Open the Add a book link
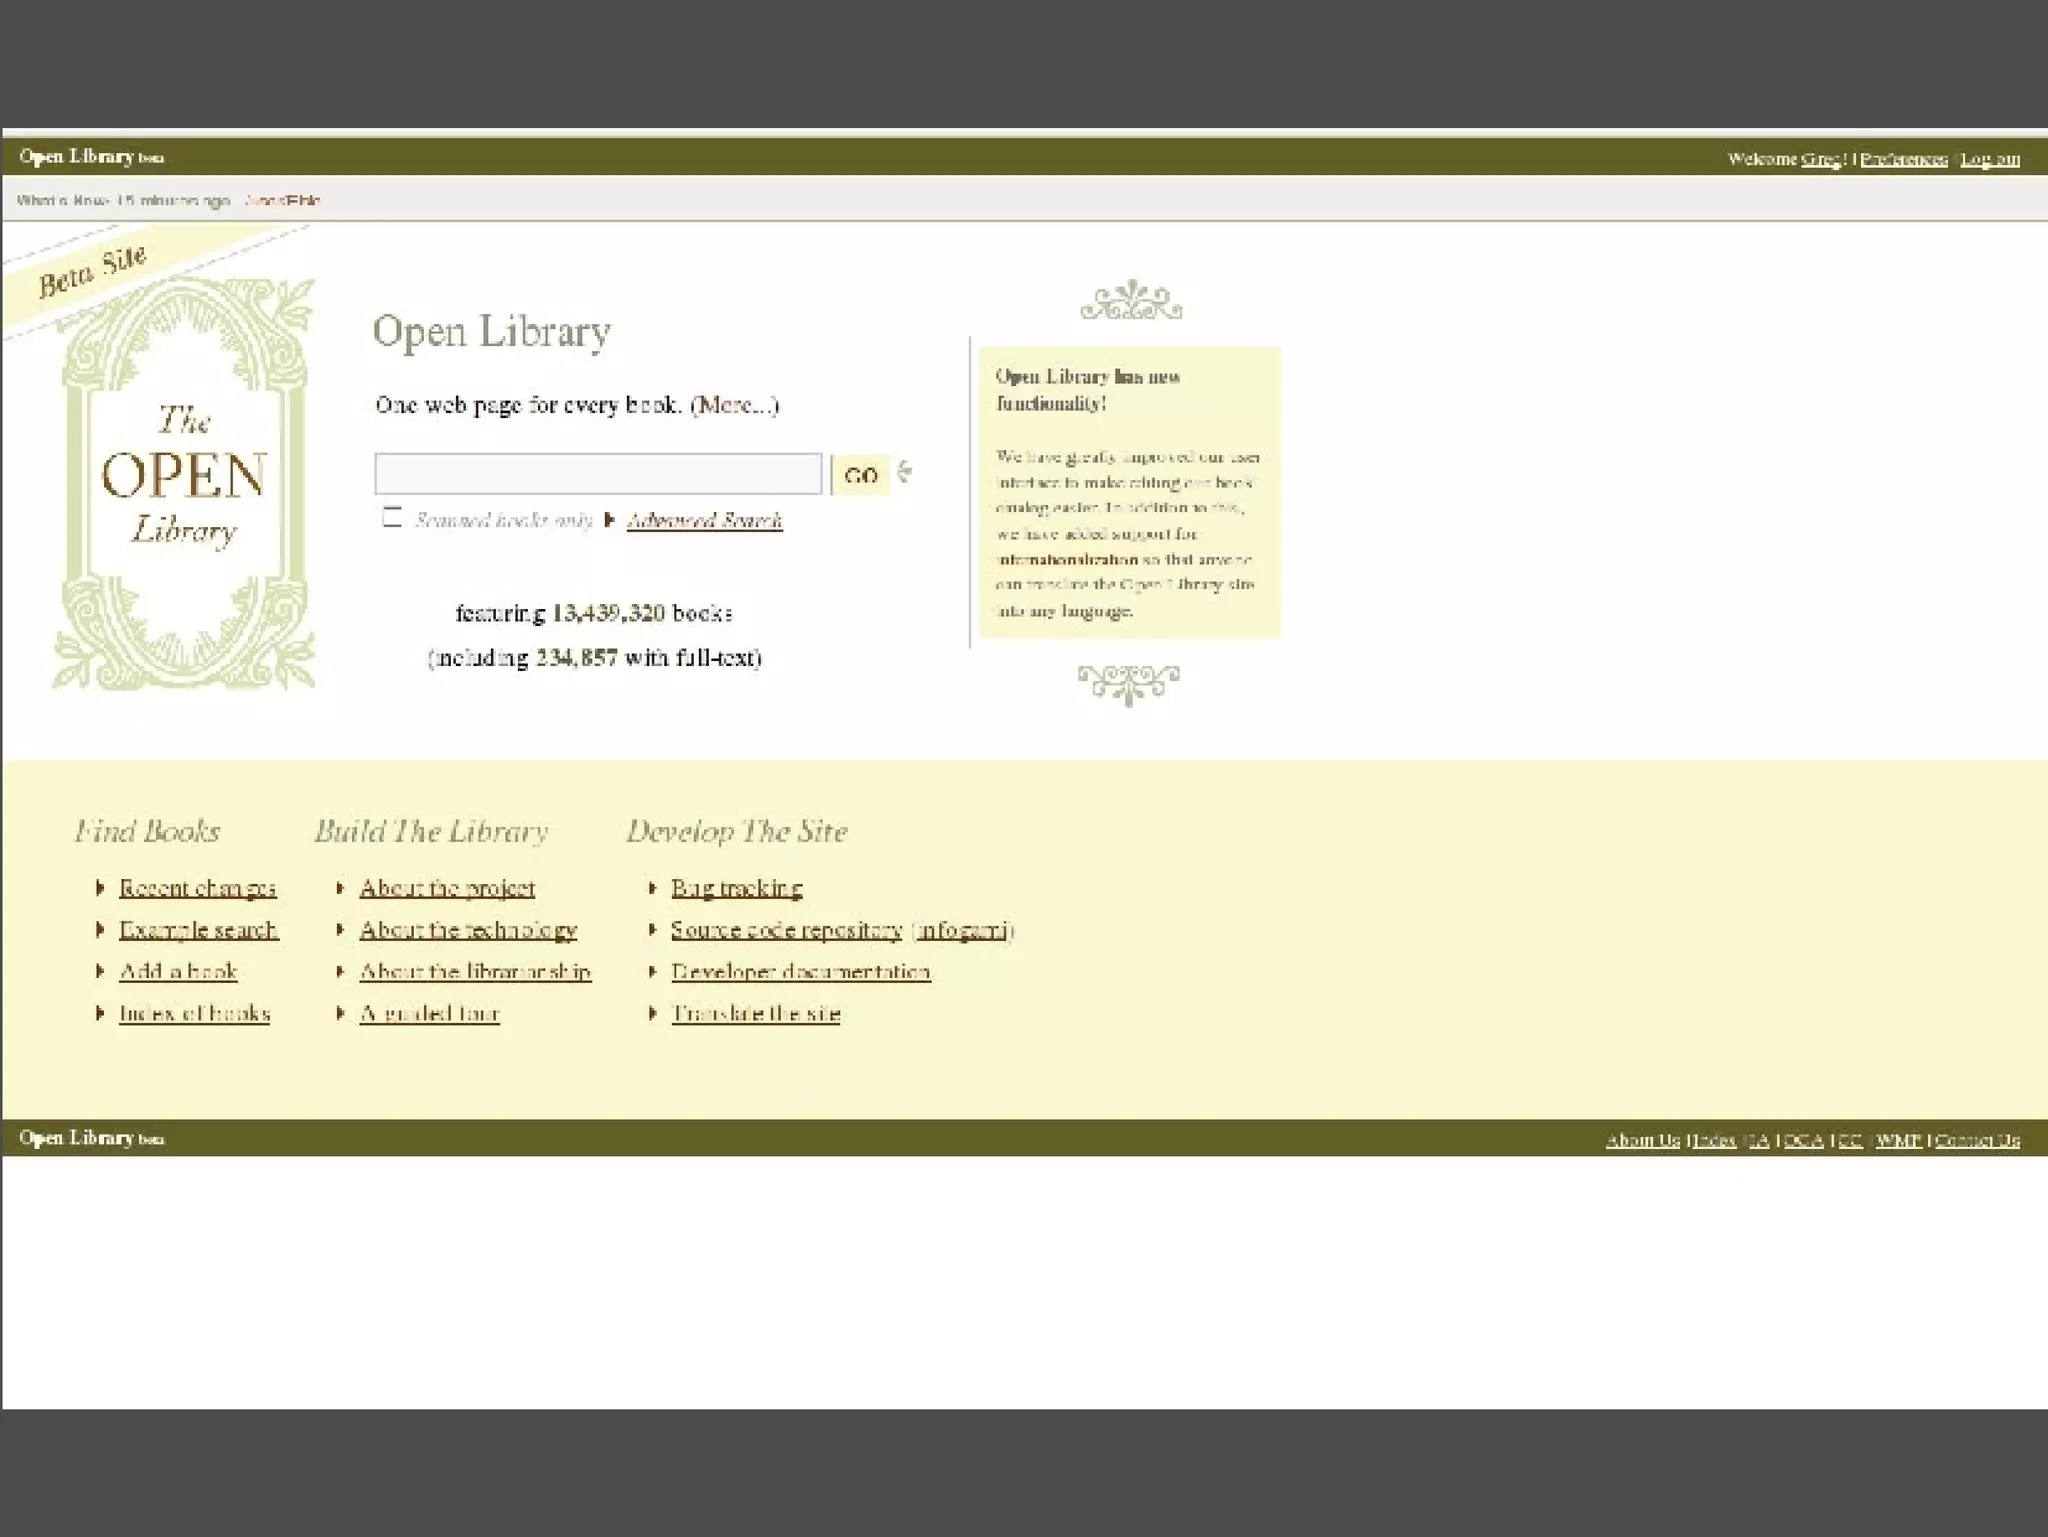The height and width of the screenshot is (1537, 2048). click(178, 971)
